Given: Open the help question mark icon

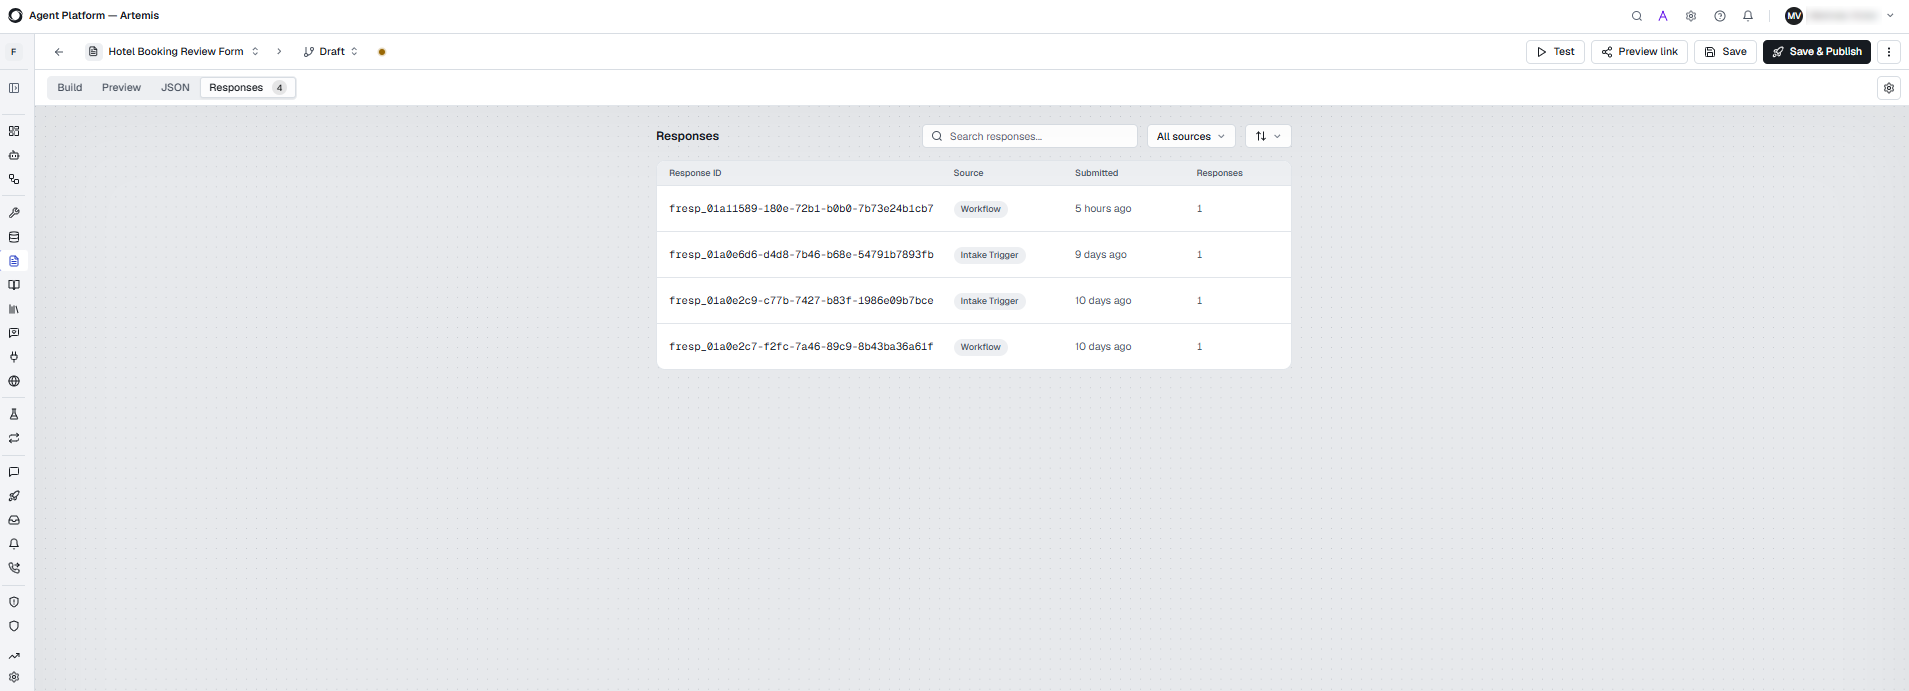Looking at the screenshot, I should click(1720, 16).
